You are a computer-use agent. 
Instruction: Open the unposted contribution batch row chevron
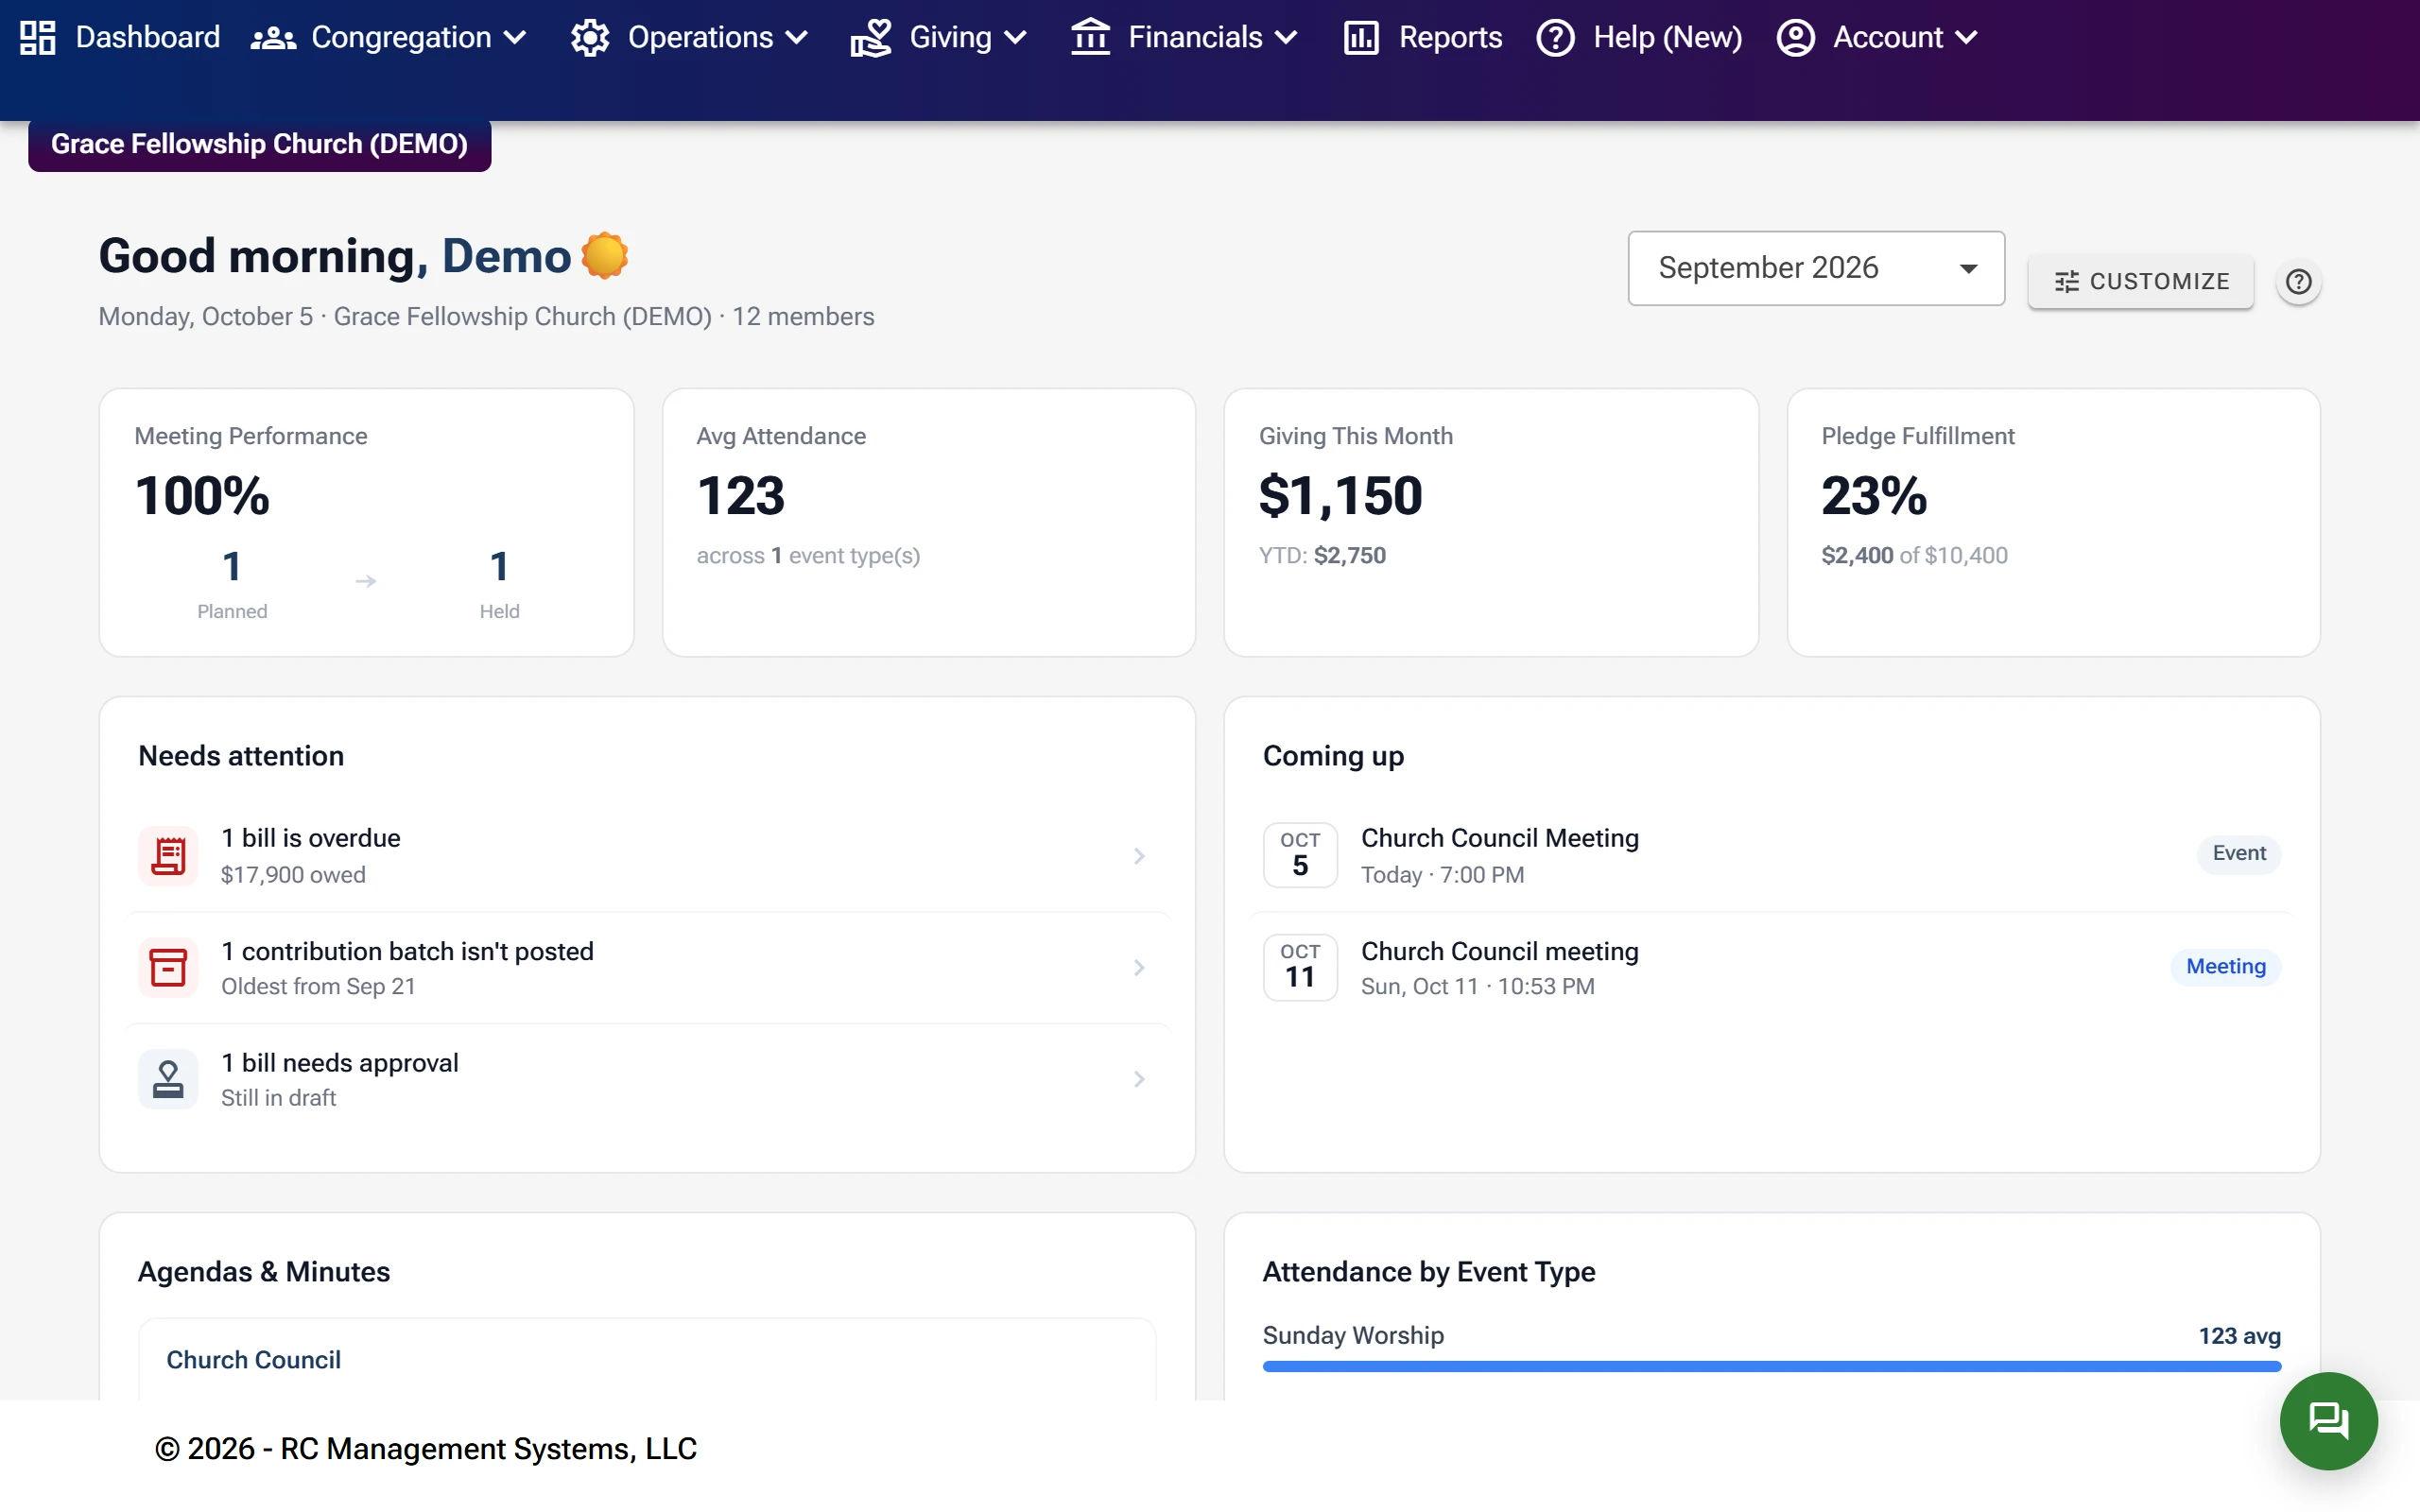(x=1139, y=967)
